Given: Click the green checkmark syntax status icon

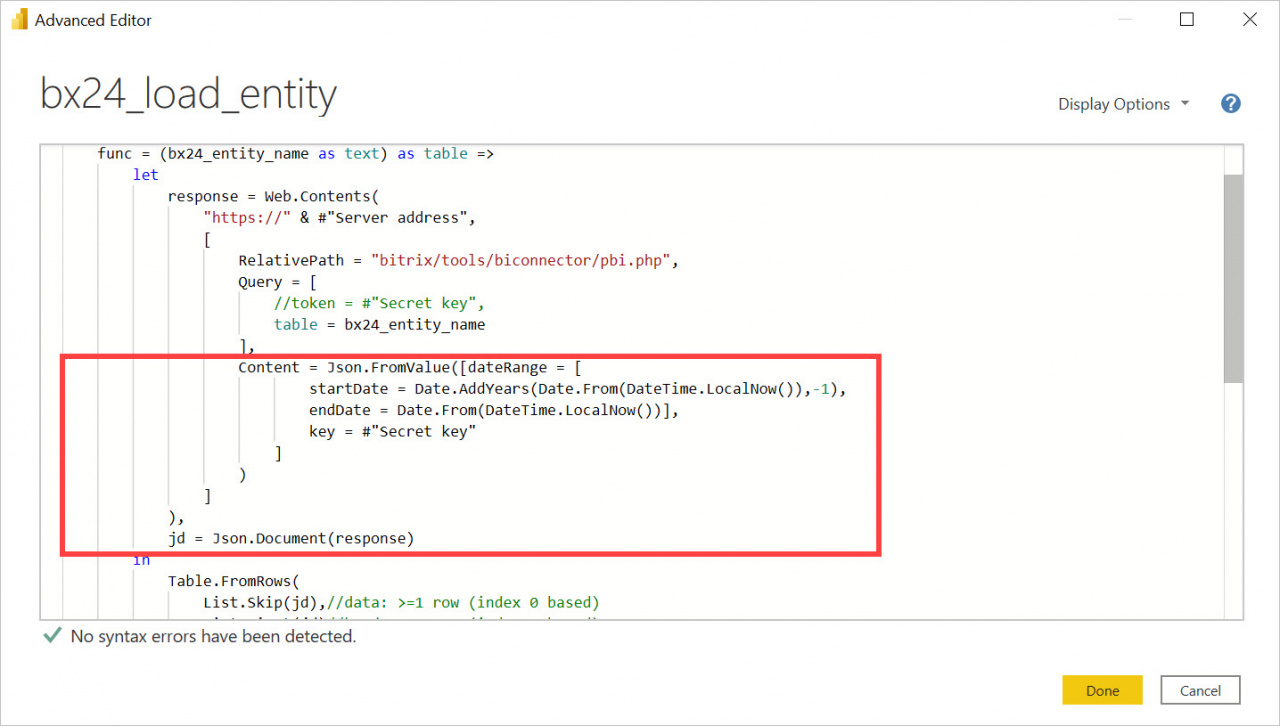Looking at the screenshot, I should [51, 635].
